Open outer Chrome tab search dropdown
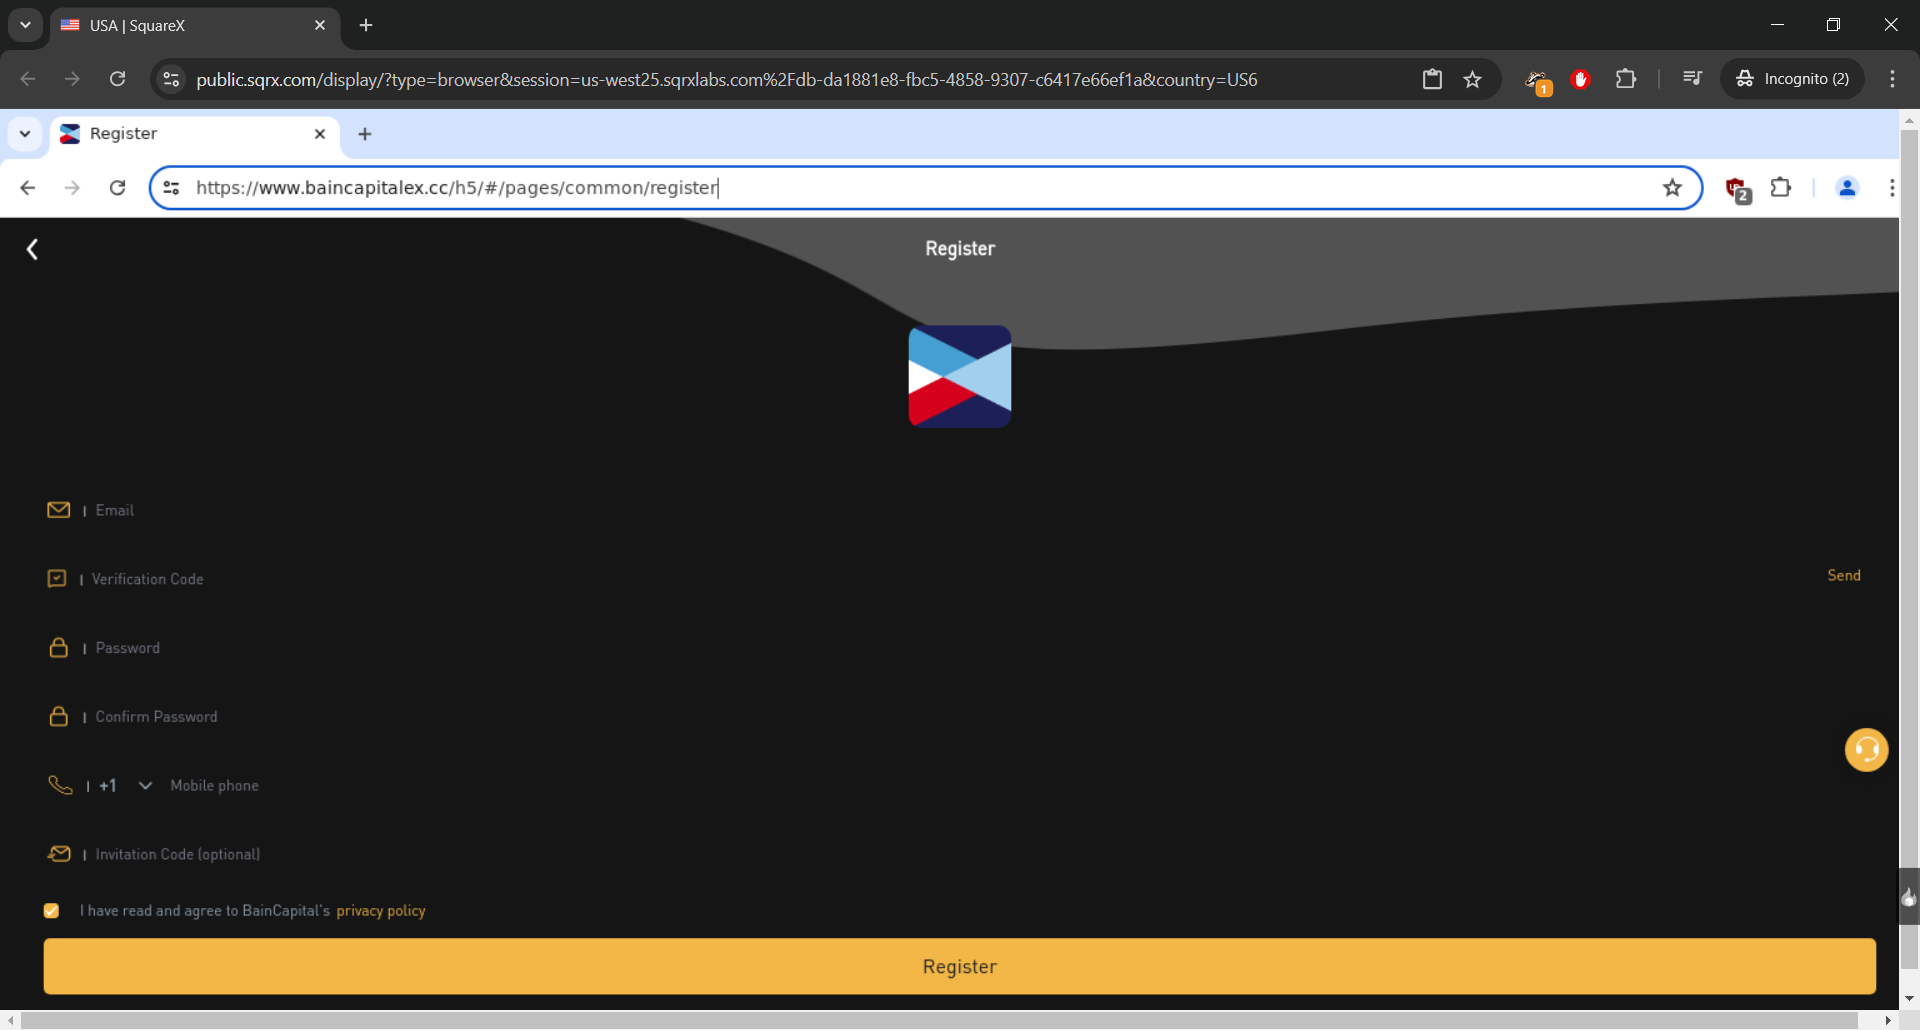1920x1030 pixels. [25, 25]
